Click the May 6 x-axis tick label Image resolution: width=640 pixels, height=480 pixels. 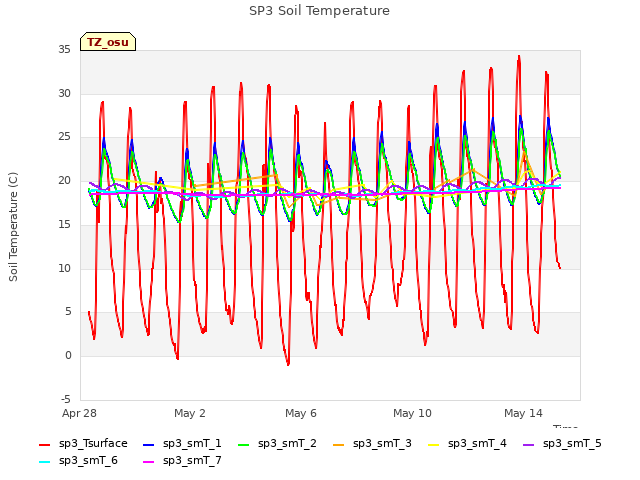pos(301,413)
